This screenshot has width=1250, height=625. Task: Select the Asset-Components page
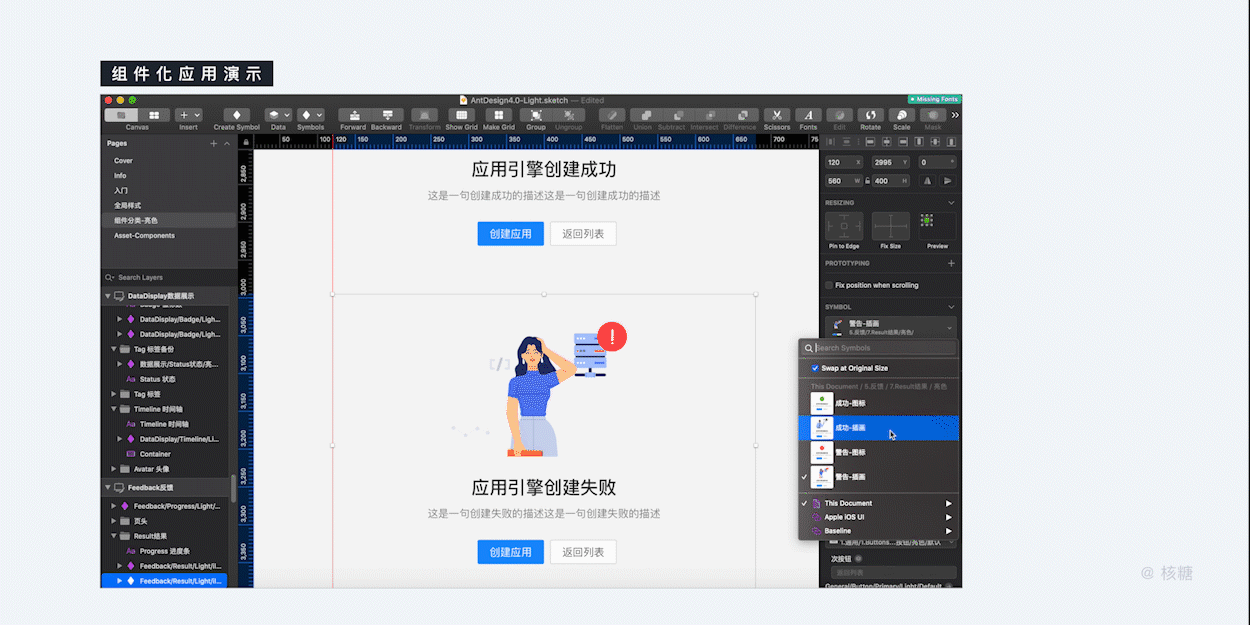pos(144,236)
